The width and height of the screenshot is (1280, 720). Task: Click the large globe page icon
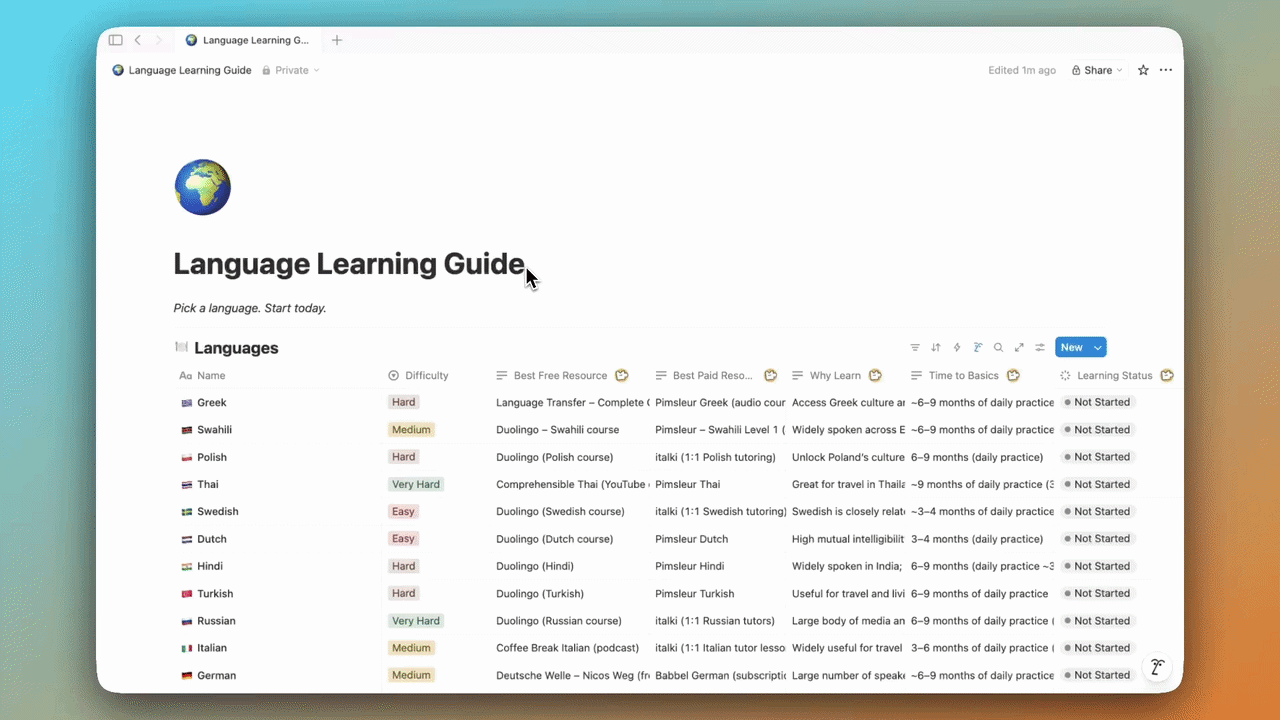(x=203, y=187)
